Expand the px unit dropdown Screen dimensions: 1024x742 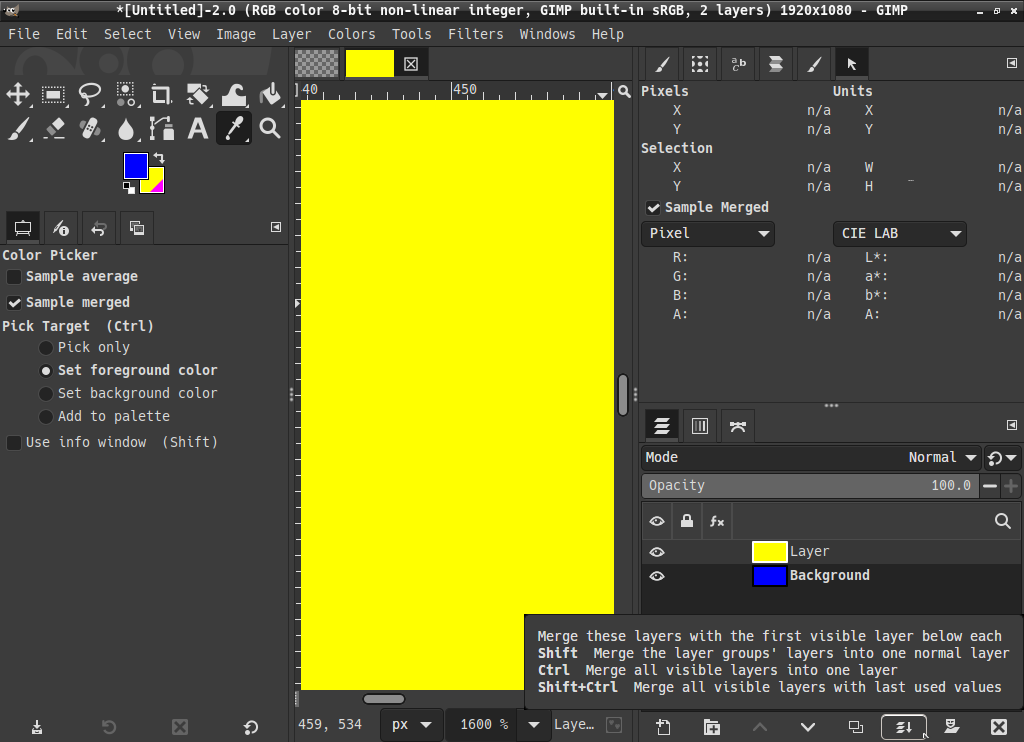[412, 724]
